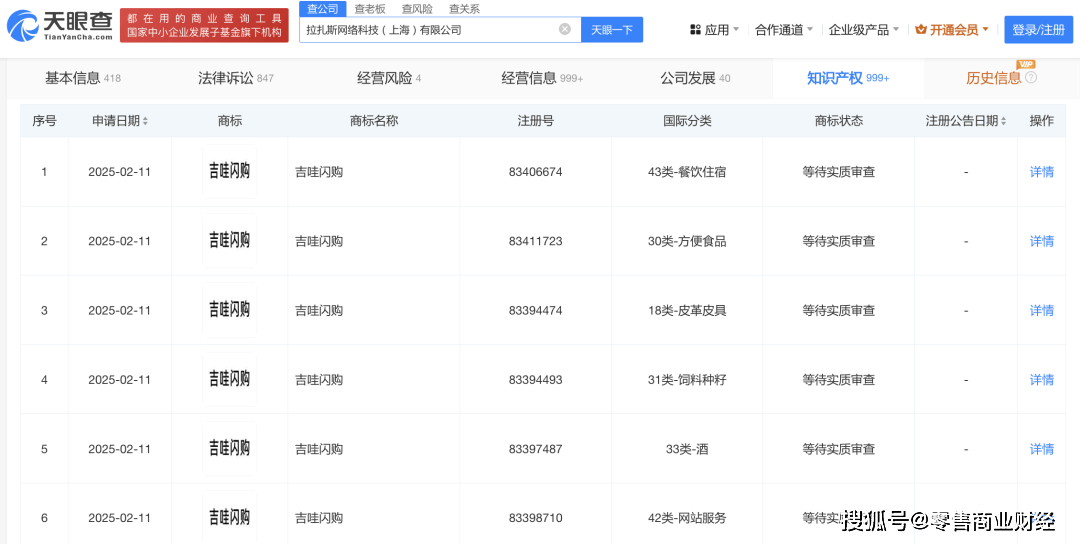
Task: Switch to the 查公司 search tab
Action: pos(322,9)
